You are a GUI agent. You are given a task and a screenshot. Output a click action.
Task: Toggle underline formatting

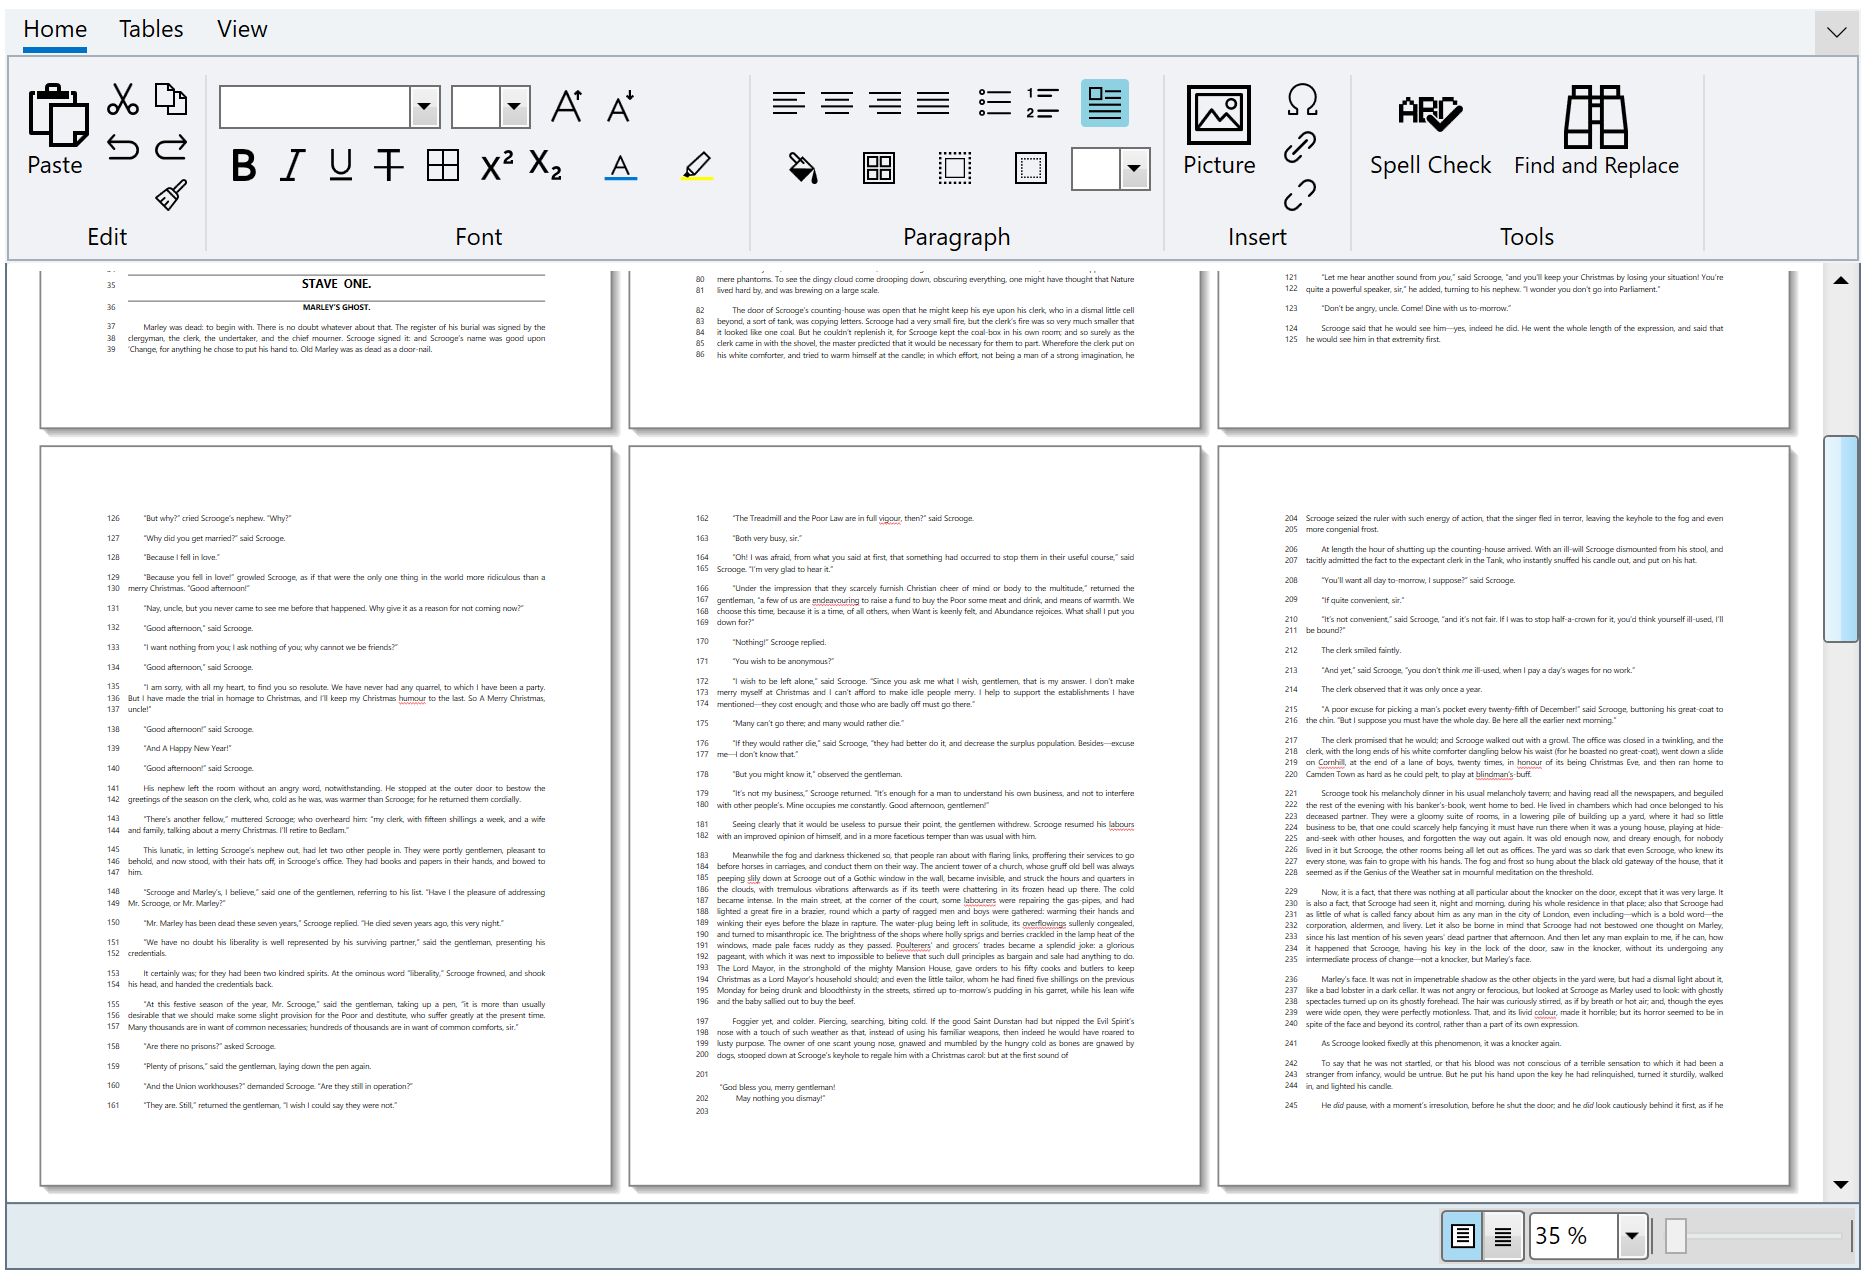pos(341,166)
